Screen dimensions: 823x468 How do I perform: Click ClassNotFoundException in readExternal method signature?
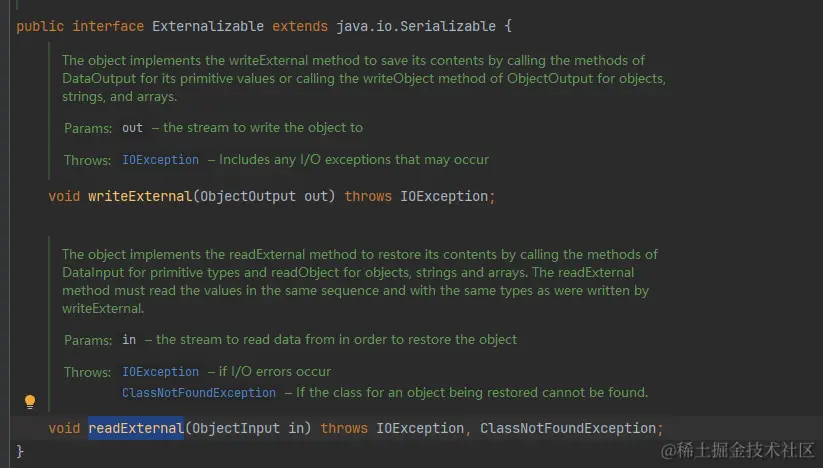(x=567, y=428)
